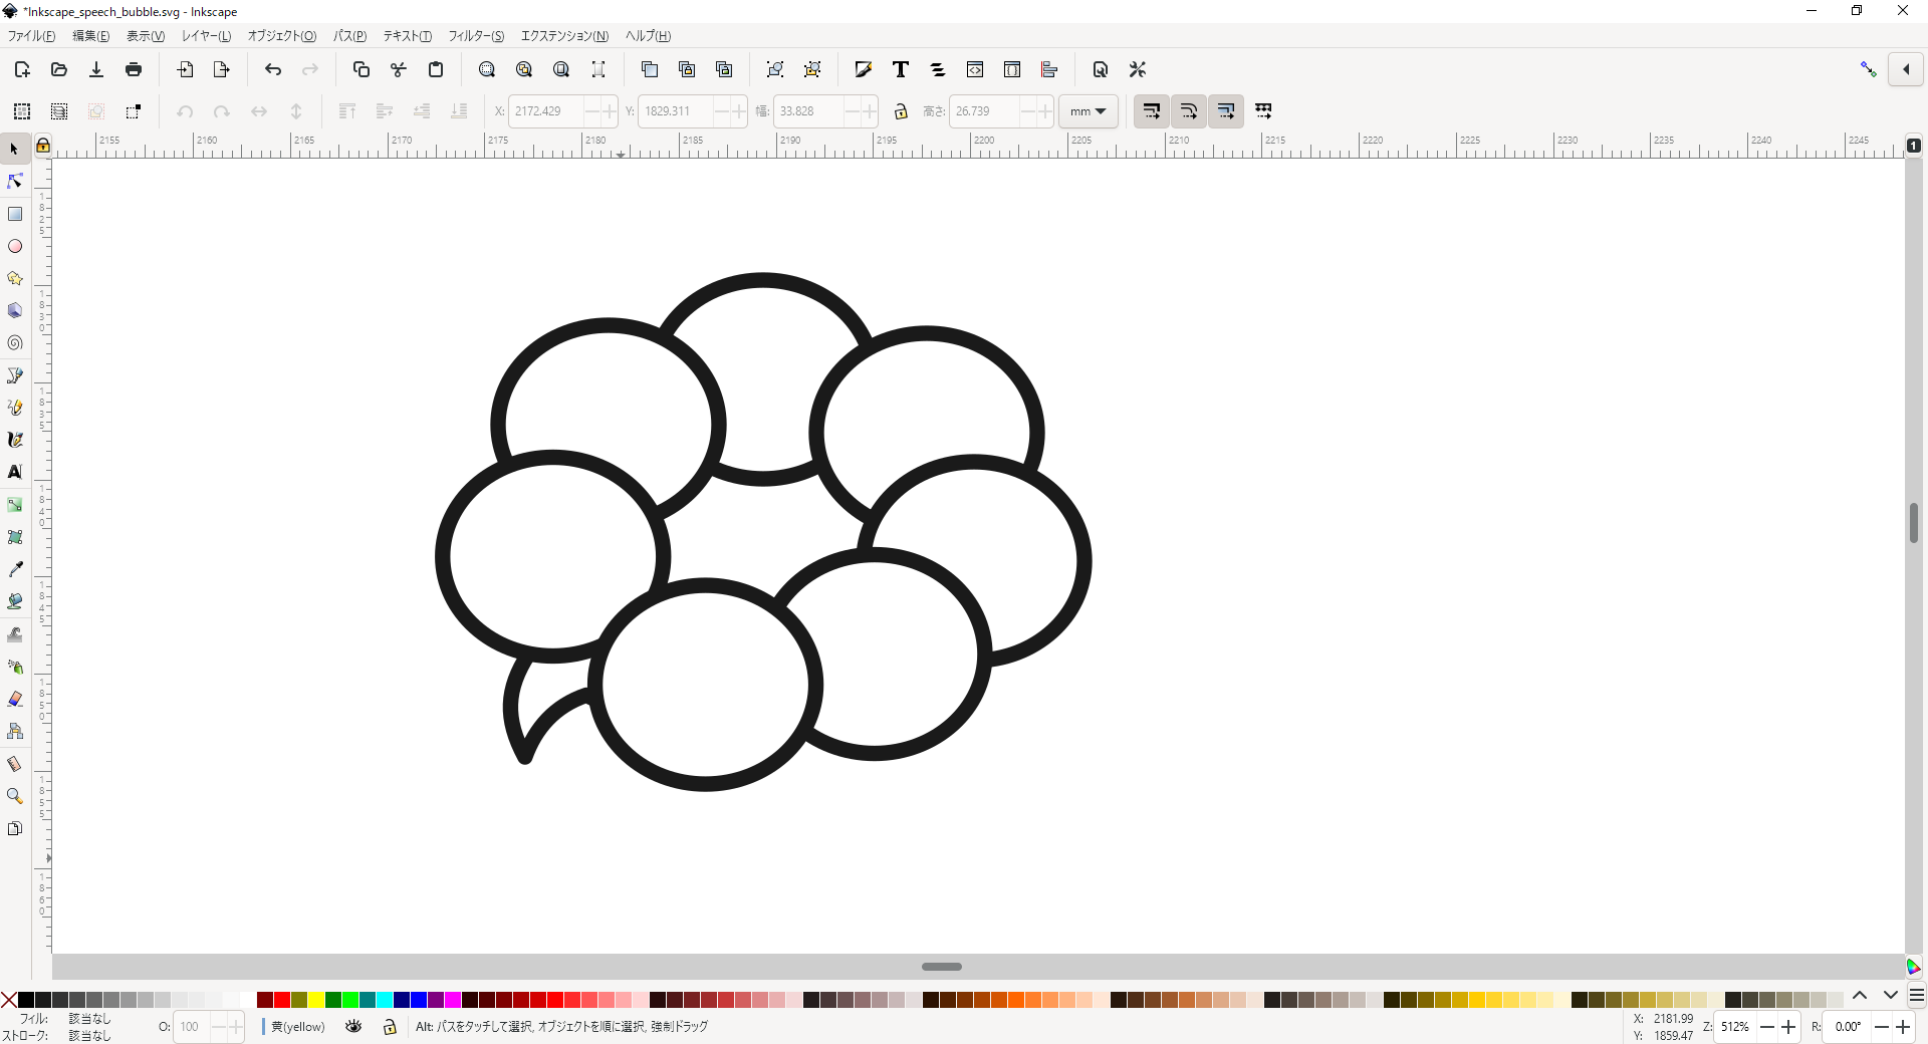Click the bright red palette swatch
This screenshot has height=1044, width=1928.
[x=282, y=1000]
